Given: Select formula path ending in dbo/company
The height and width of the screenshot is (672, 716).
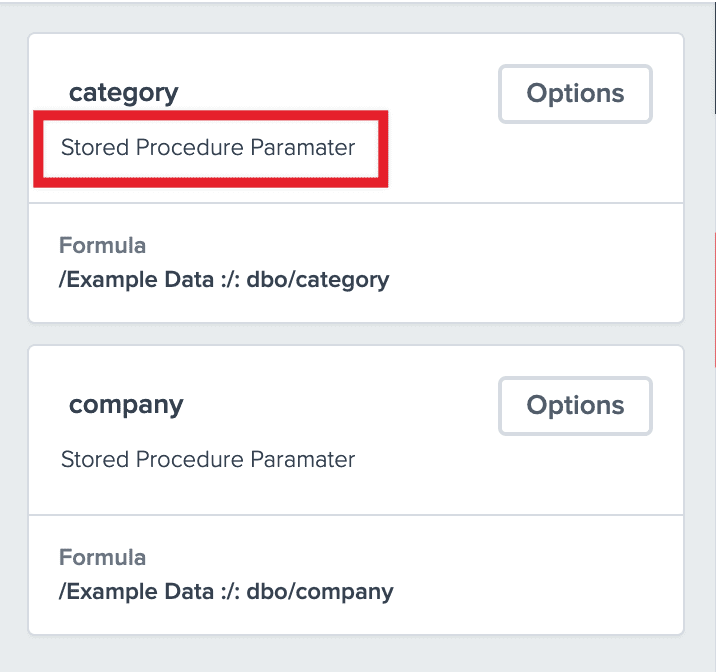Looking at the screenshot, I should click(x=226, y=591).
